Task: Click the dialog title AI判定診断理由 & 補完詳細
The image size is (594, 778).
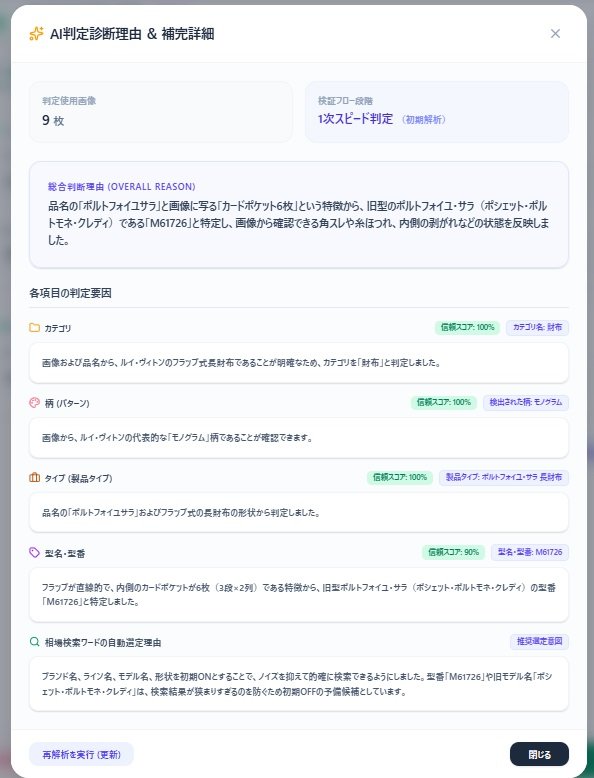Action: click(x=132, y=34)
